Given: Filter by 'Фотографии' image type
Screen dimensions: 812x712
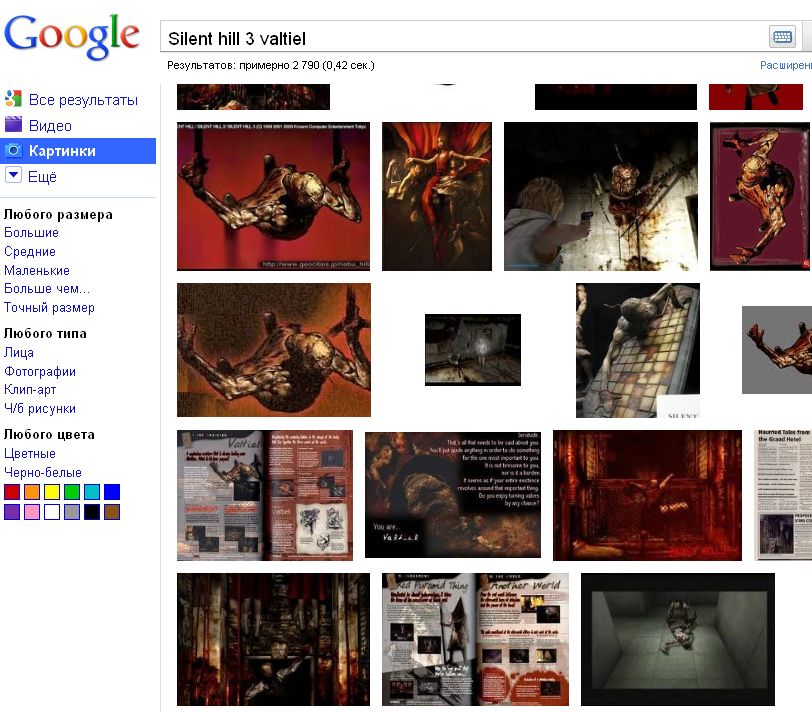Looking at the screenshot, I should [x=40, y=371].
